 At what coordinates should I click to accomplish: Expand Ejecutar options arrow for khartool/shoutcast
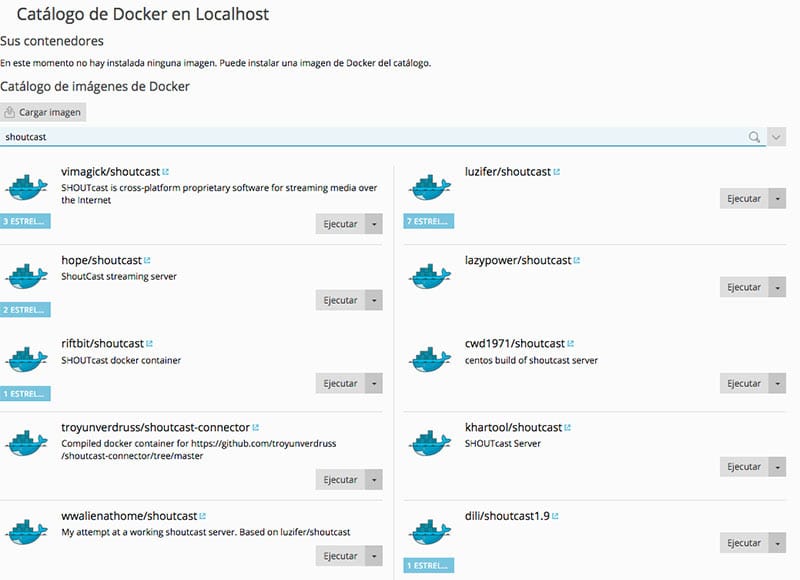click(778, 467)
